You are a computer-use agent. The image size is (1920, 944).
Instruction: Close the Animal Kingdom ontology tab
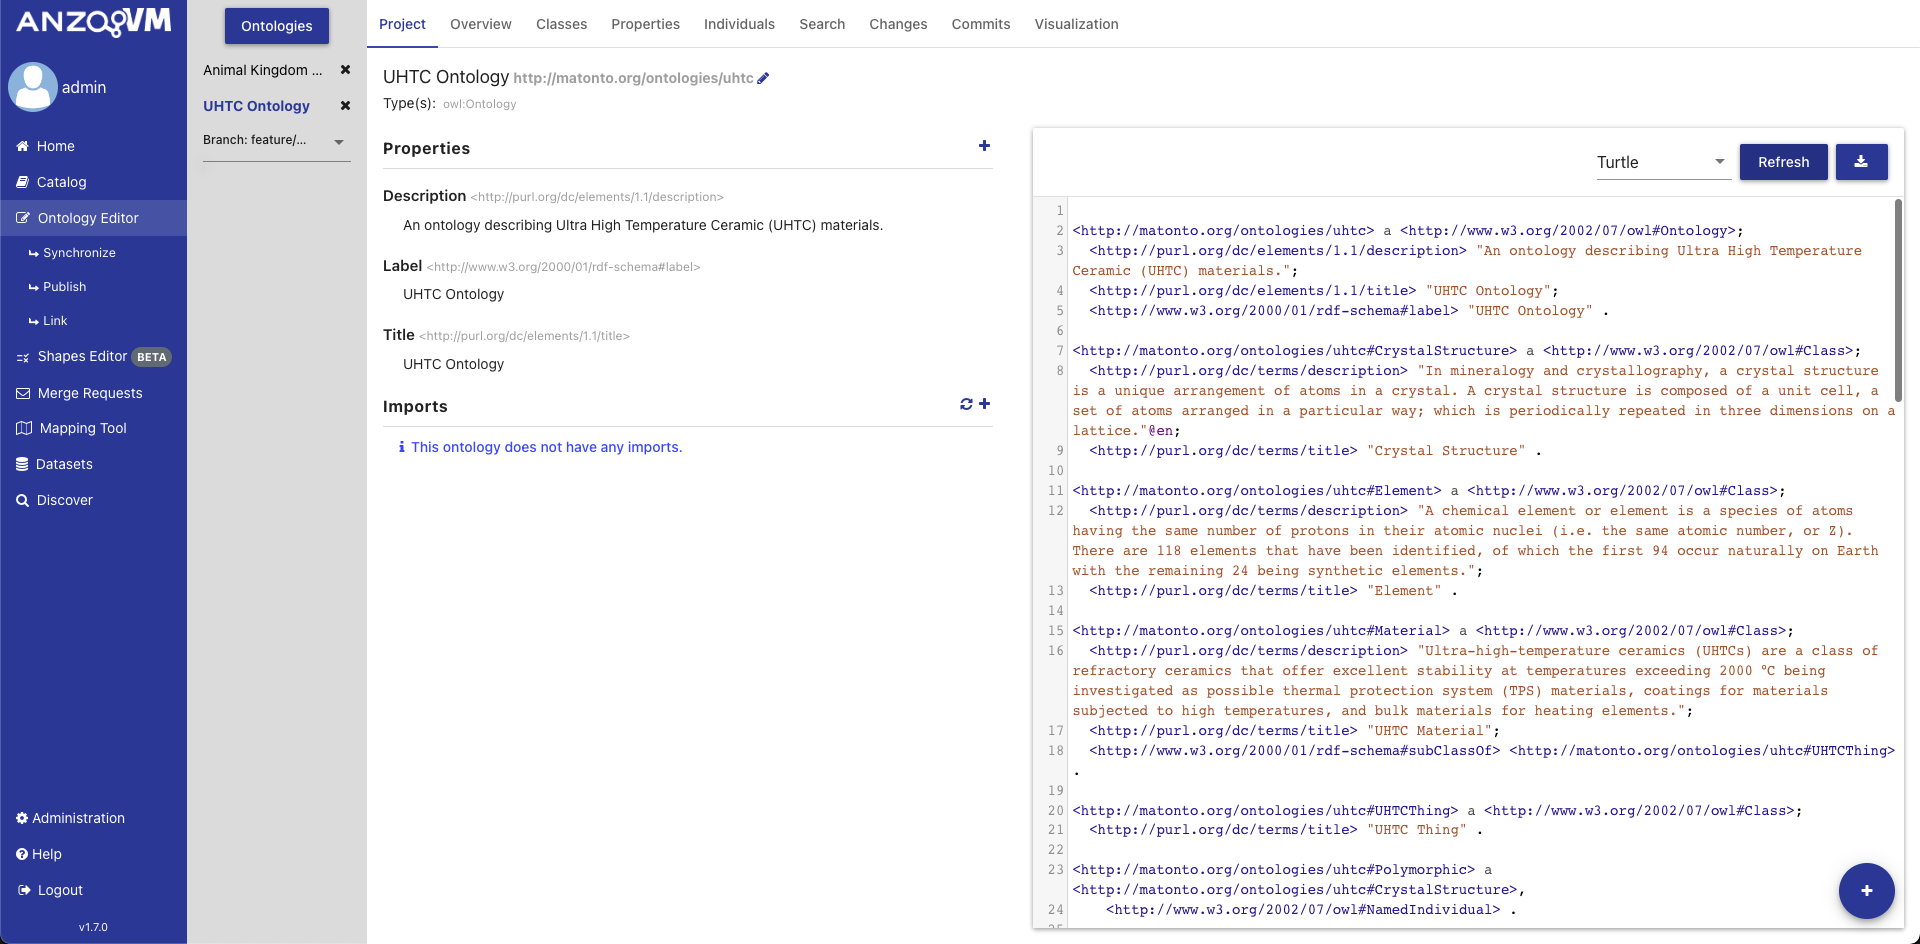(345, 70)
